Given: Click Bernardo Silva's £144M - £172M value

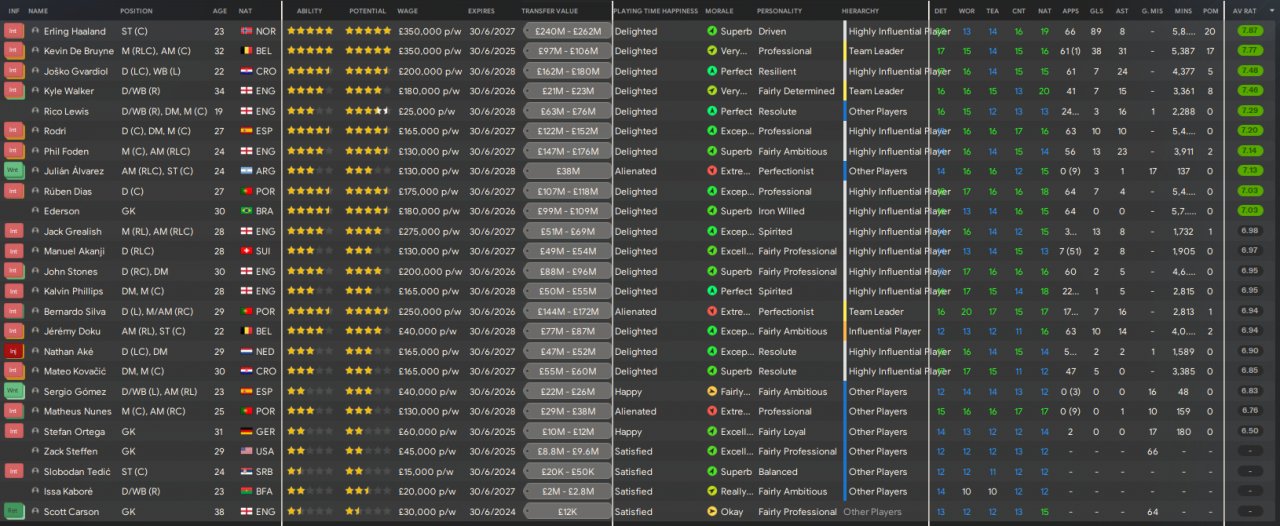Looking at the screenshot, I should (567, 311).
